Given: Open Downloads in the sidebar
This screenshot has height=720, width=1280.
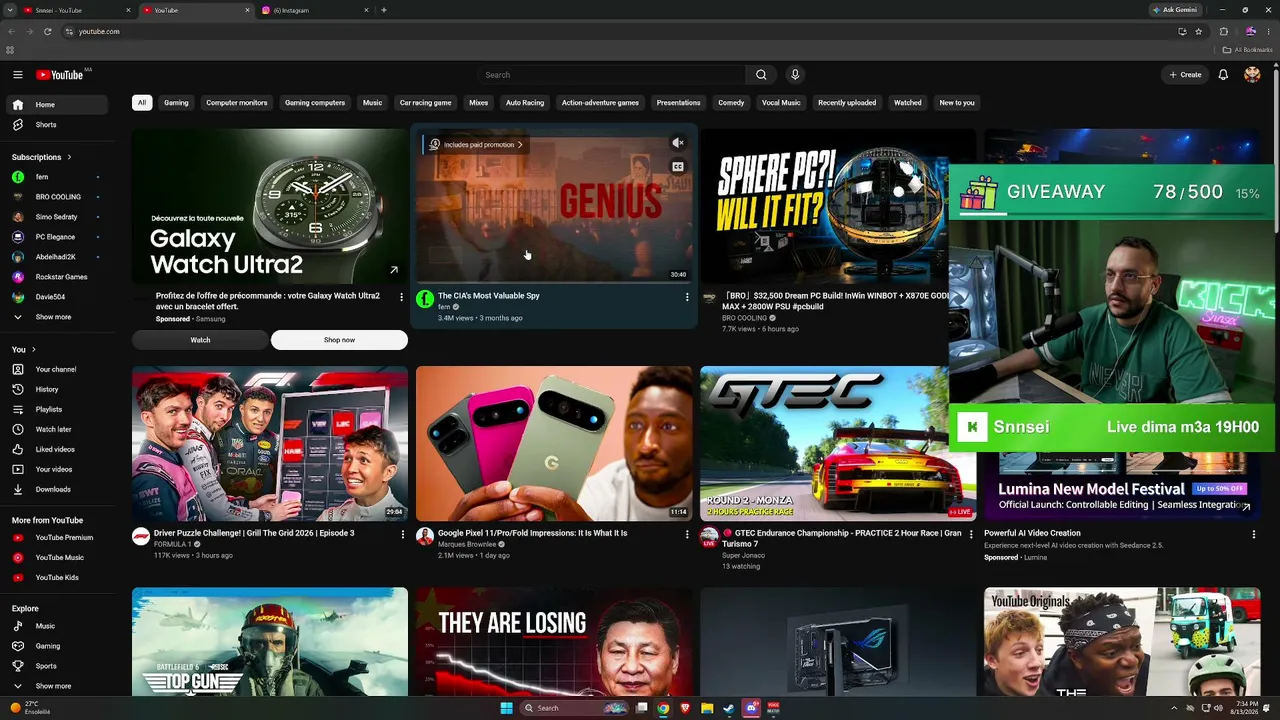Looking at the screenshot, I should (58, 489).
